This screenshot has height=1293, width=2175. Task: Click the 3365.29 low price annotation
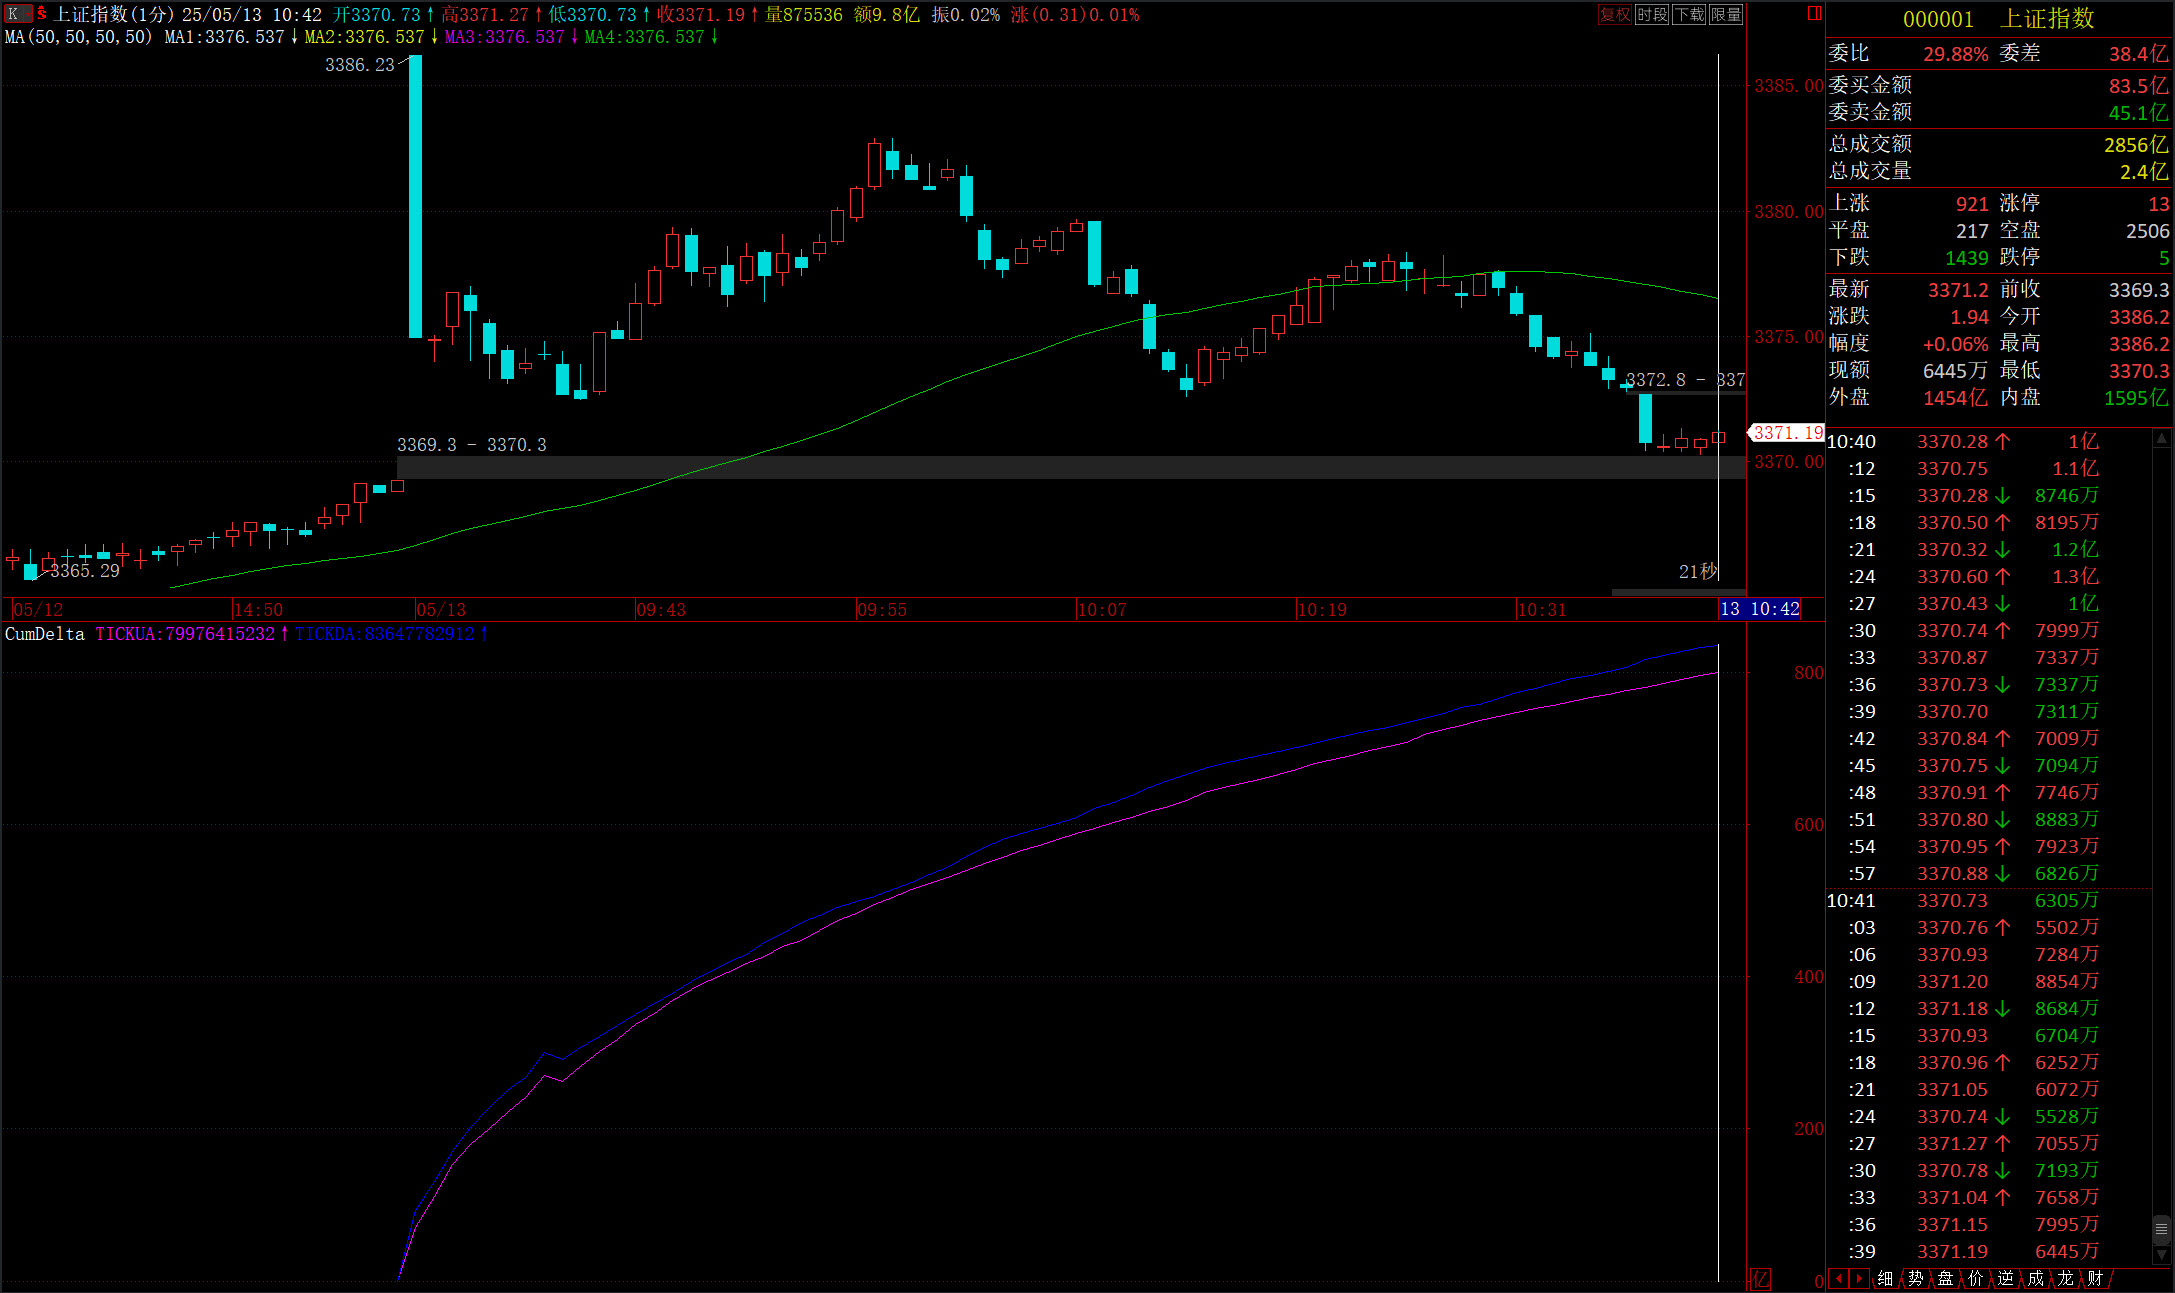pos(85,571)
